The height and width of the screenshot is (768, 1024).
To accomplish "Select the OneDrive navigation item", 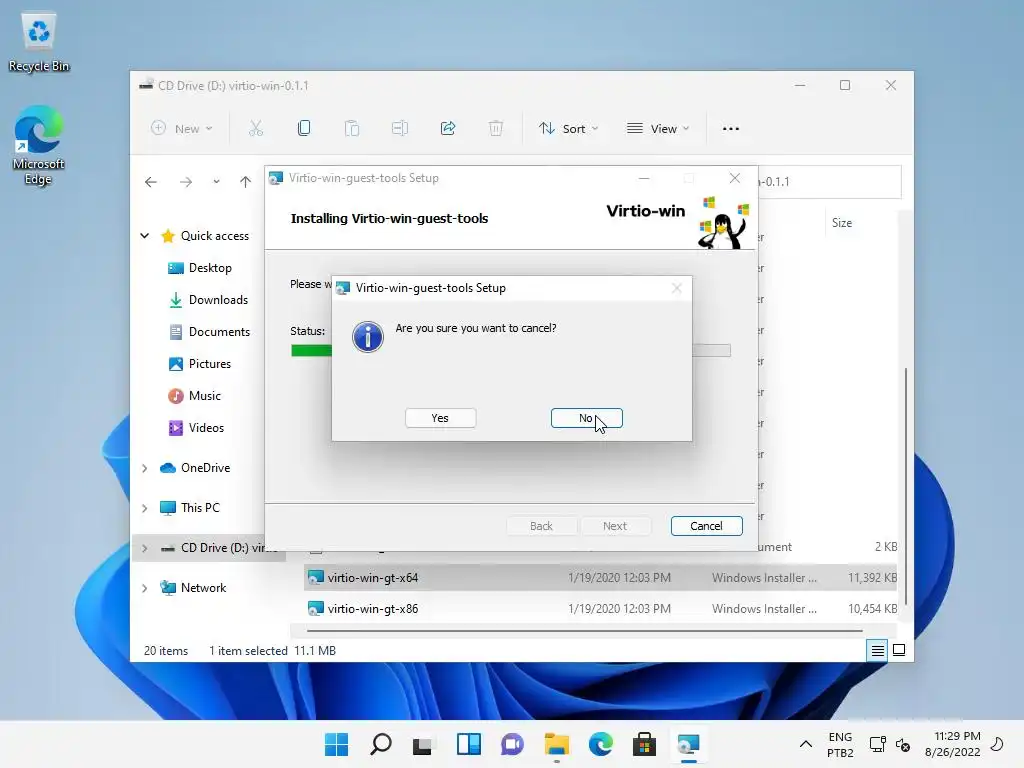I will tap(195, 468).
